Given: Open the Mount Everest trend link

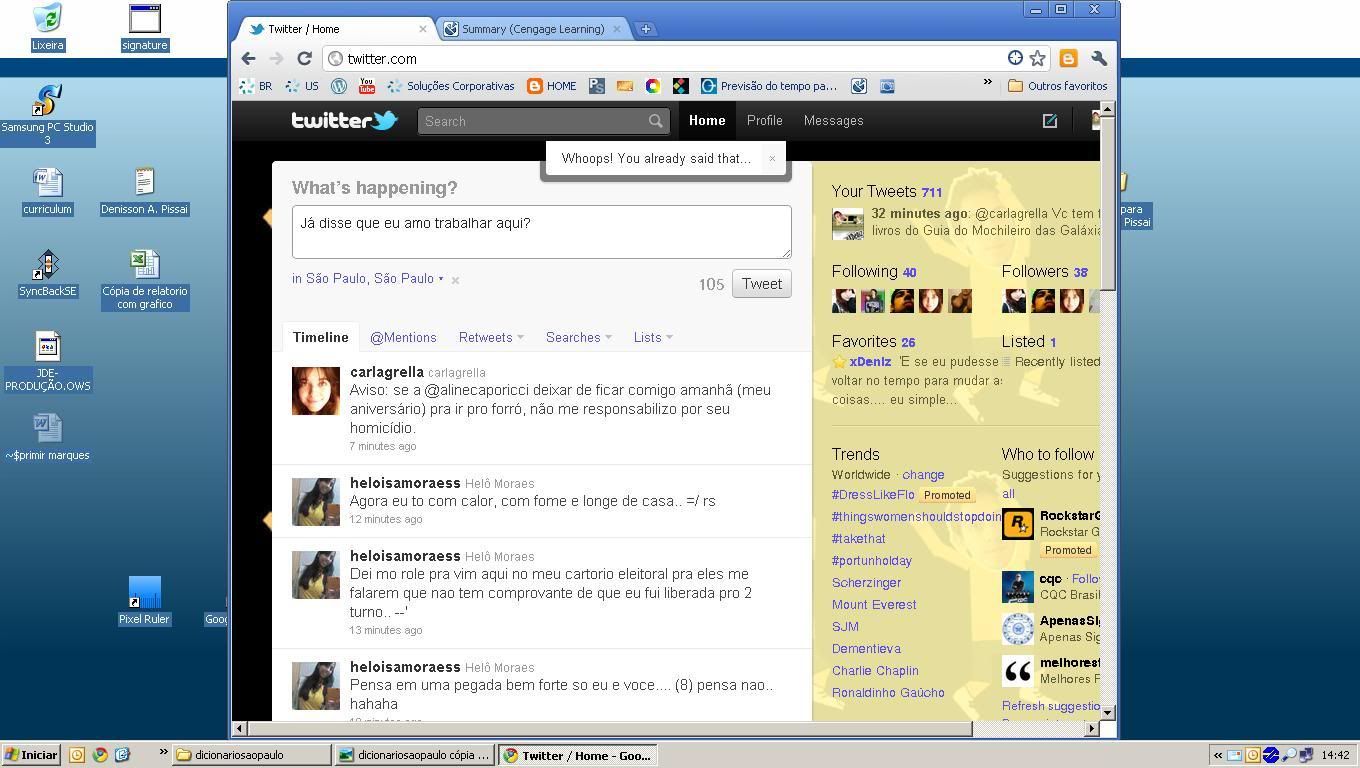Looking at the screenshot, I should pyautogui.click(x=874, y=605).
